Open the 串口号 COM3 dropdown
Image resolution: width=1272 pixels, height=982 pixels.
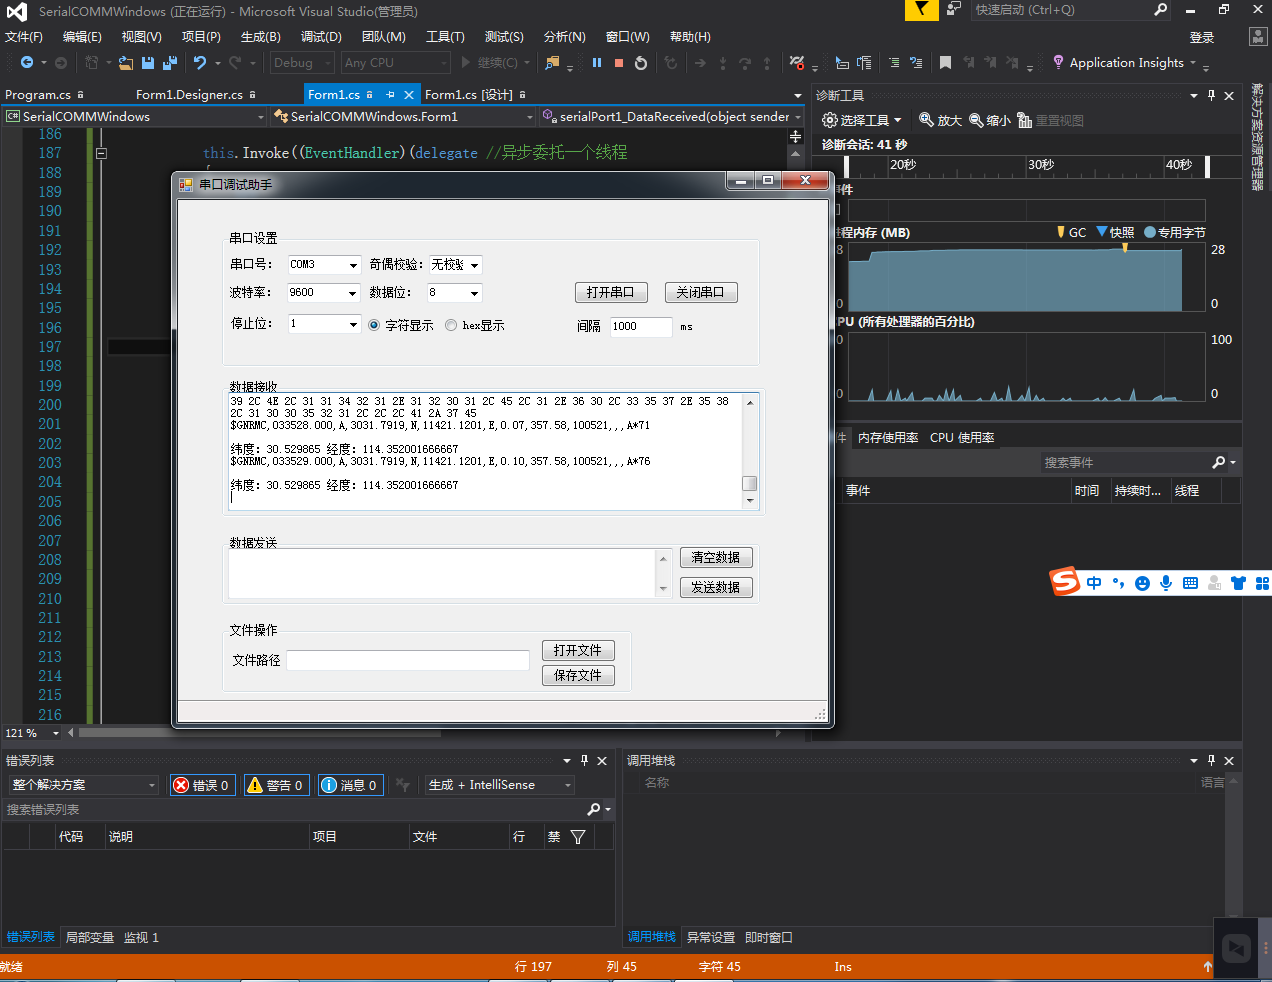(x=353, y=265)
